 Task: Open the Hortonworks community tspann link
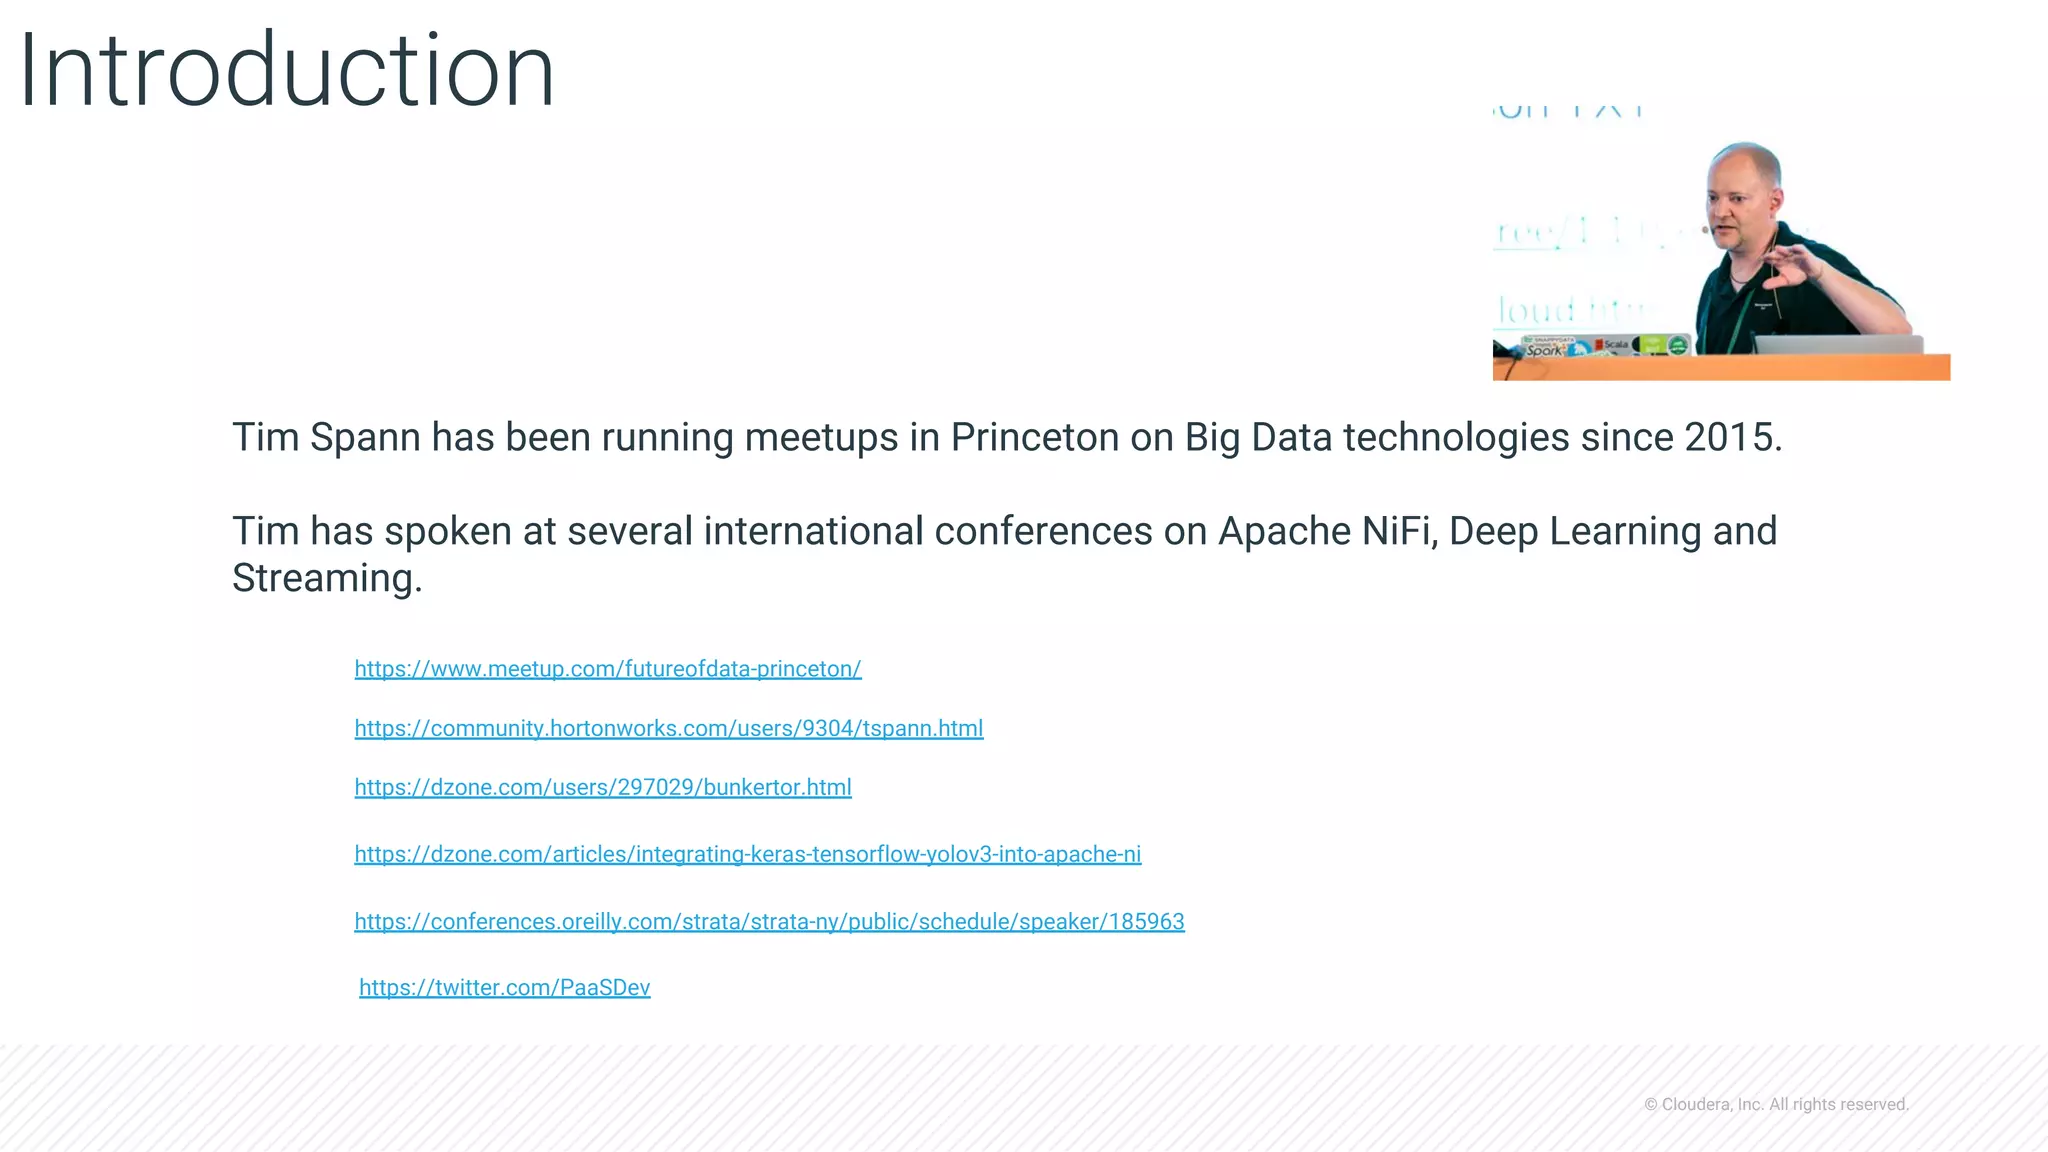click(x=669, y=728)
